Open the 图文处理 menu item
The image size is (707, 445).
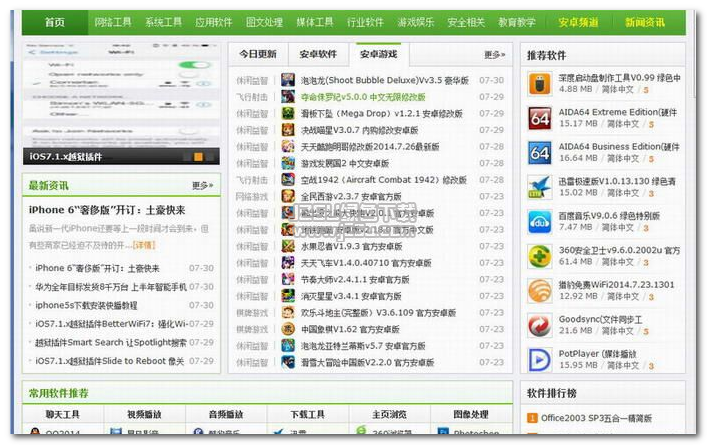[264, 22]
